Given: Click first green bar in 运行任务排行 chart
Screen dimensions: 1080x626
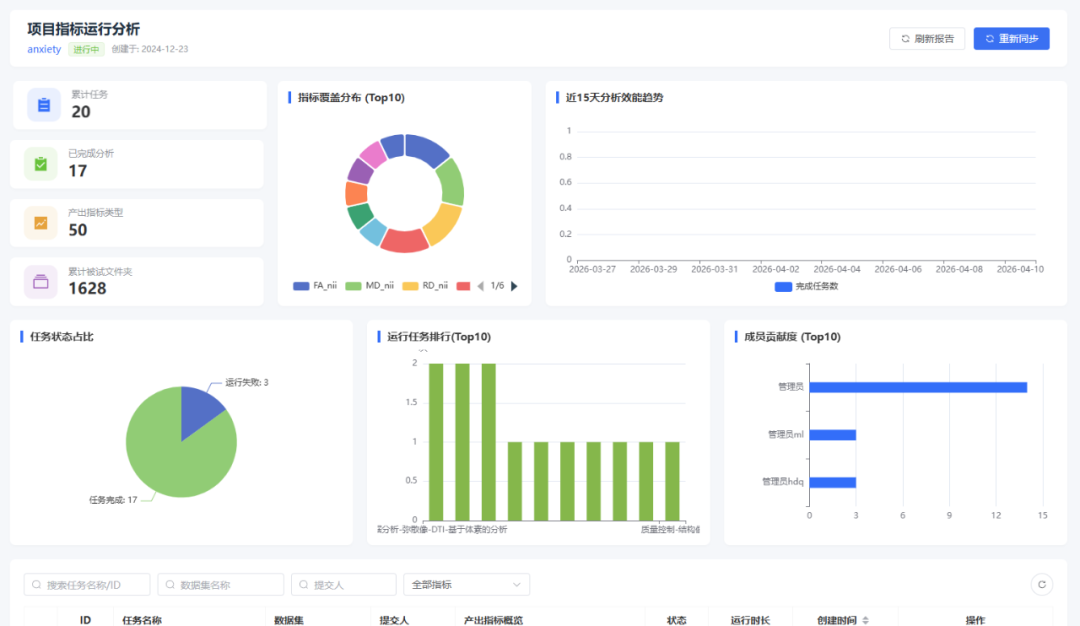Looking at the screenshot, I should (436, 442).
